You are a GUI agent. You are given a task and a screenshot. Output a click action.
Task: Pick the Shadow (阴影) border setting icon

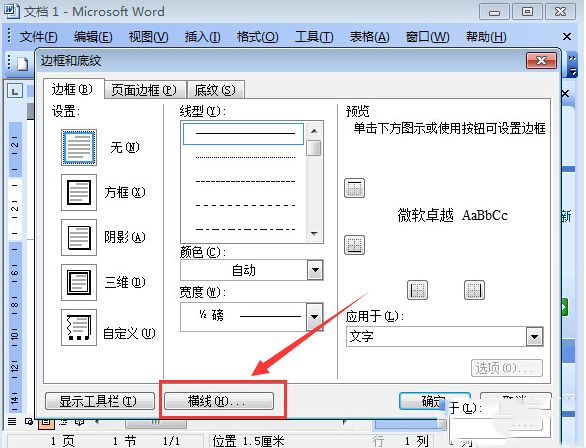pyautogui.click(x=79, y=237)
